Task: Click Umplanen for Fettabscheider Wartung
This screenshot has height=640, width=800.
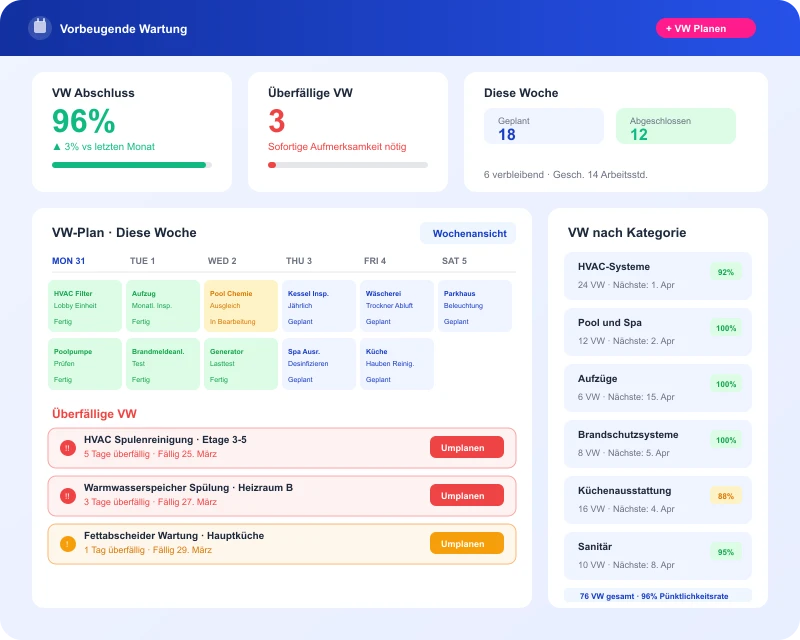Action: pyautogui.click(x=467, y=543)
